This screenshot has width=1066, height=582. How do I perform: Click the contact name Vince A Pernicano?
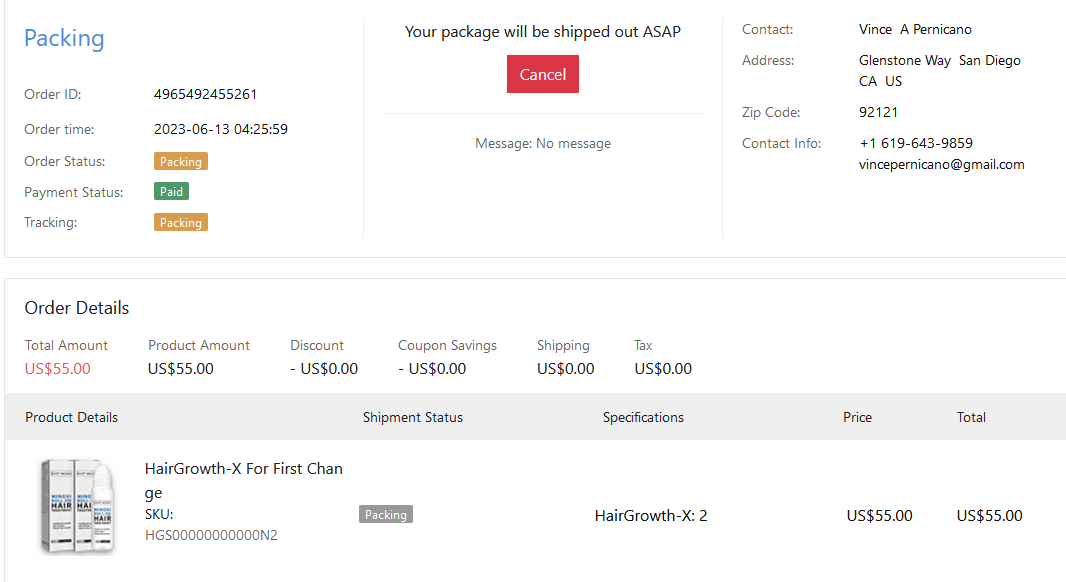[x=914, y=30]
